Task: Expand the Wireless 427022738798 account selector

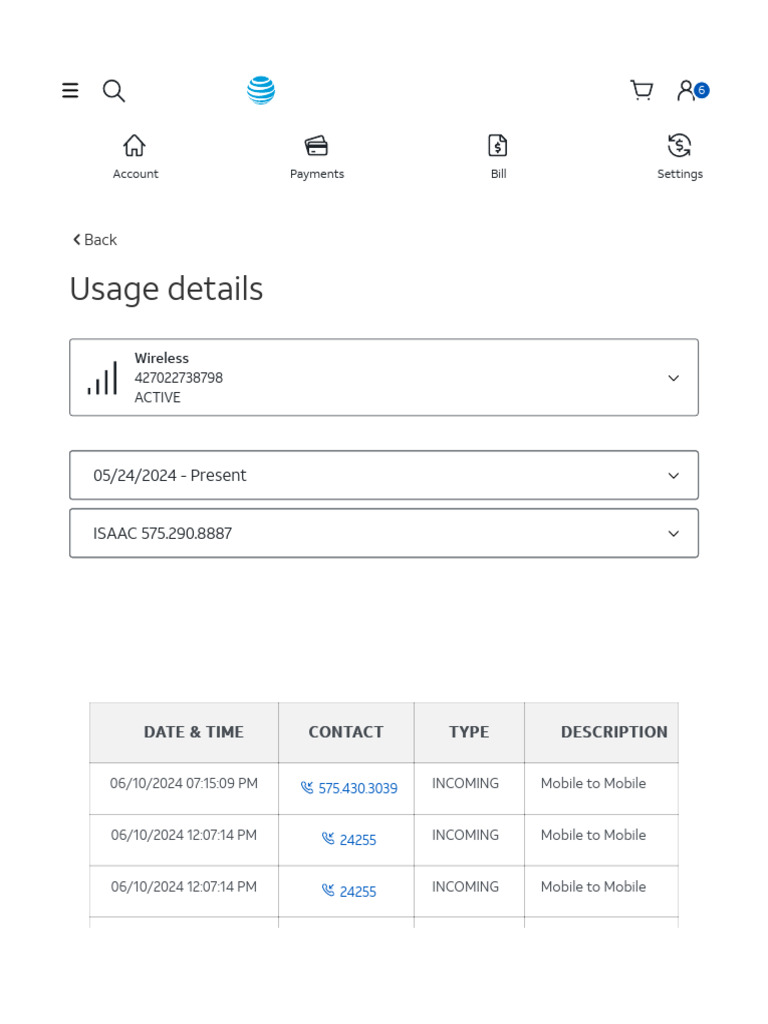Action: [x=384, y=377]
